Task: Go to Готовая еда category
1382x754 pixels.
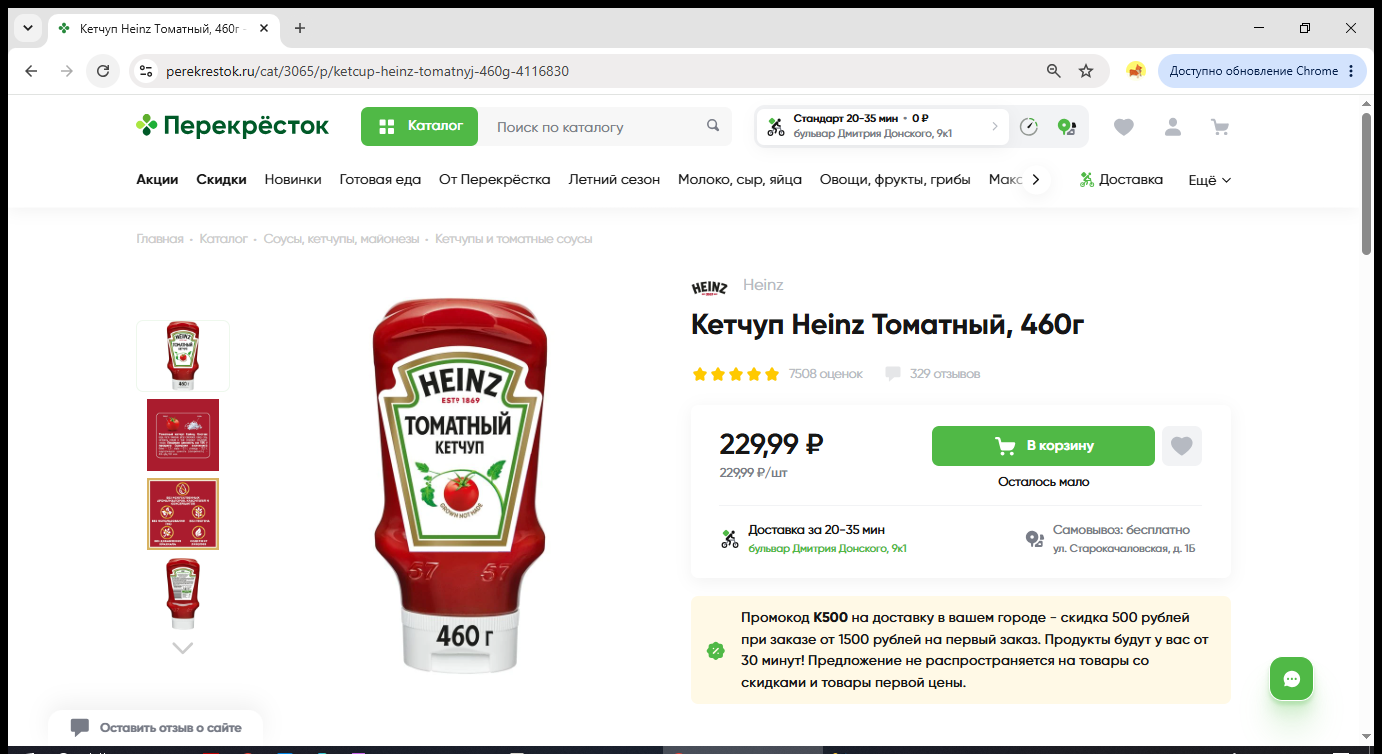Action: 380,180
